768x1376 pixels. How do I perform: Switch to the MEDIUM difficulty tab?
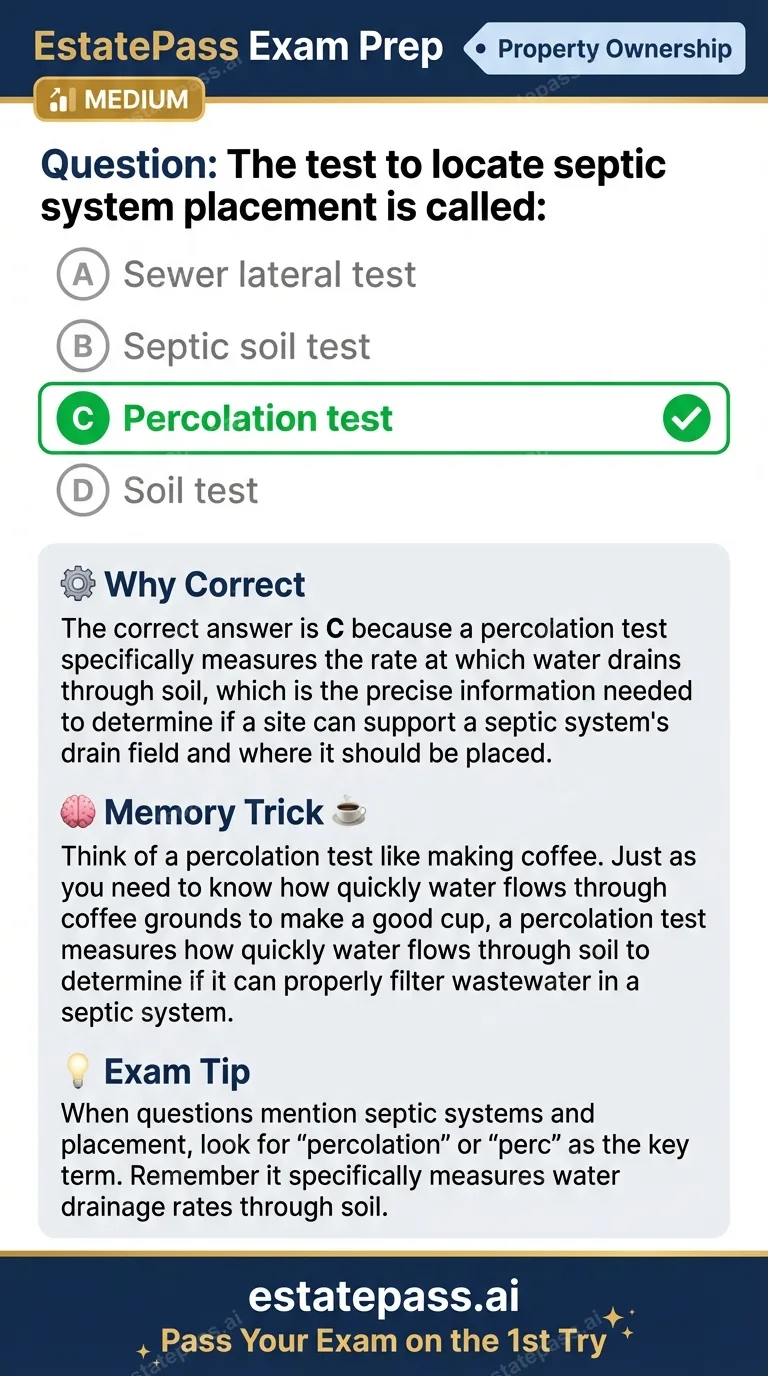click(x=118, y=100)
